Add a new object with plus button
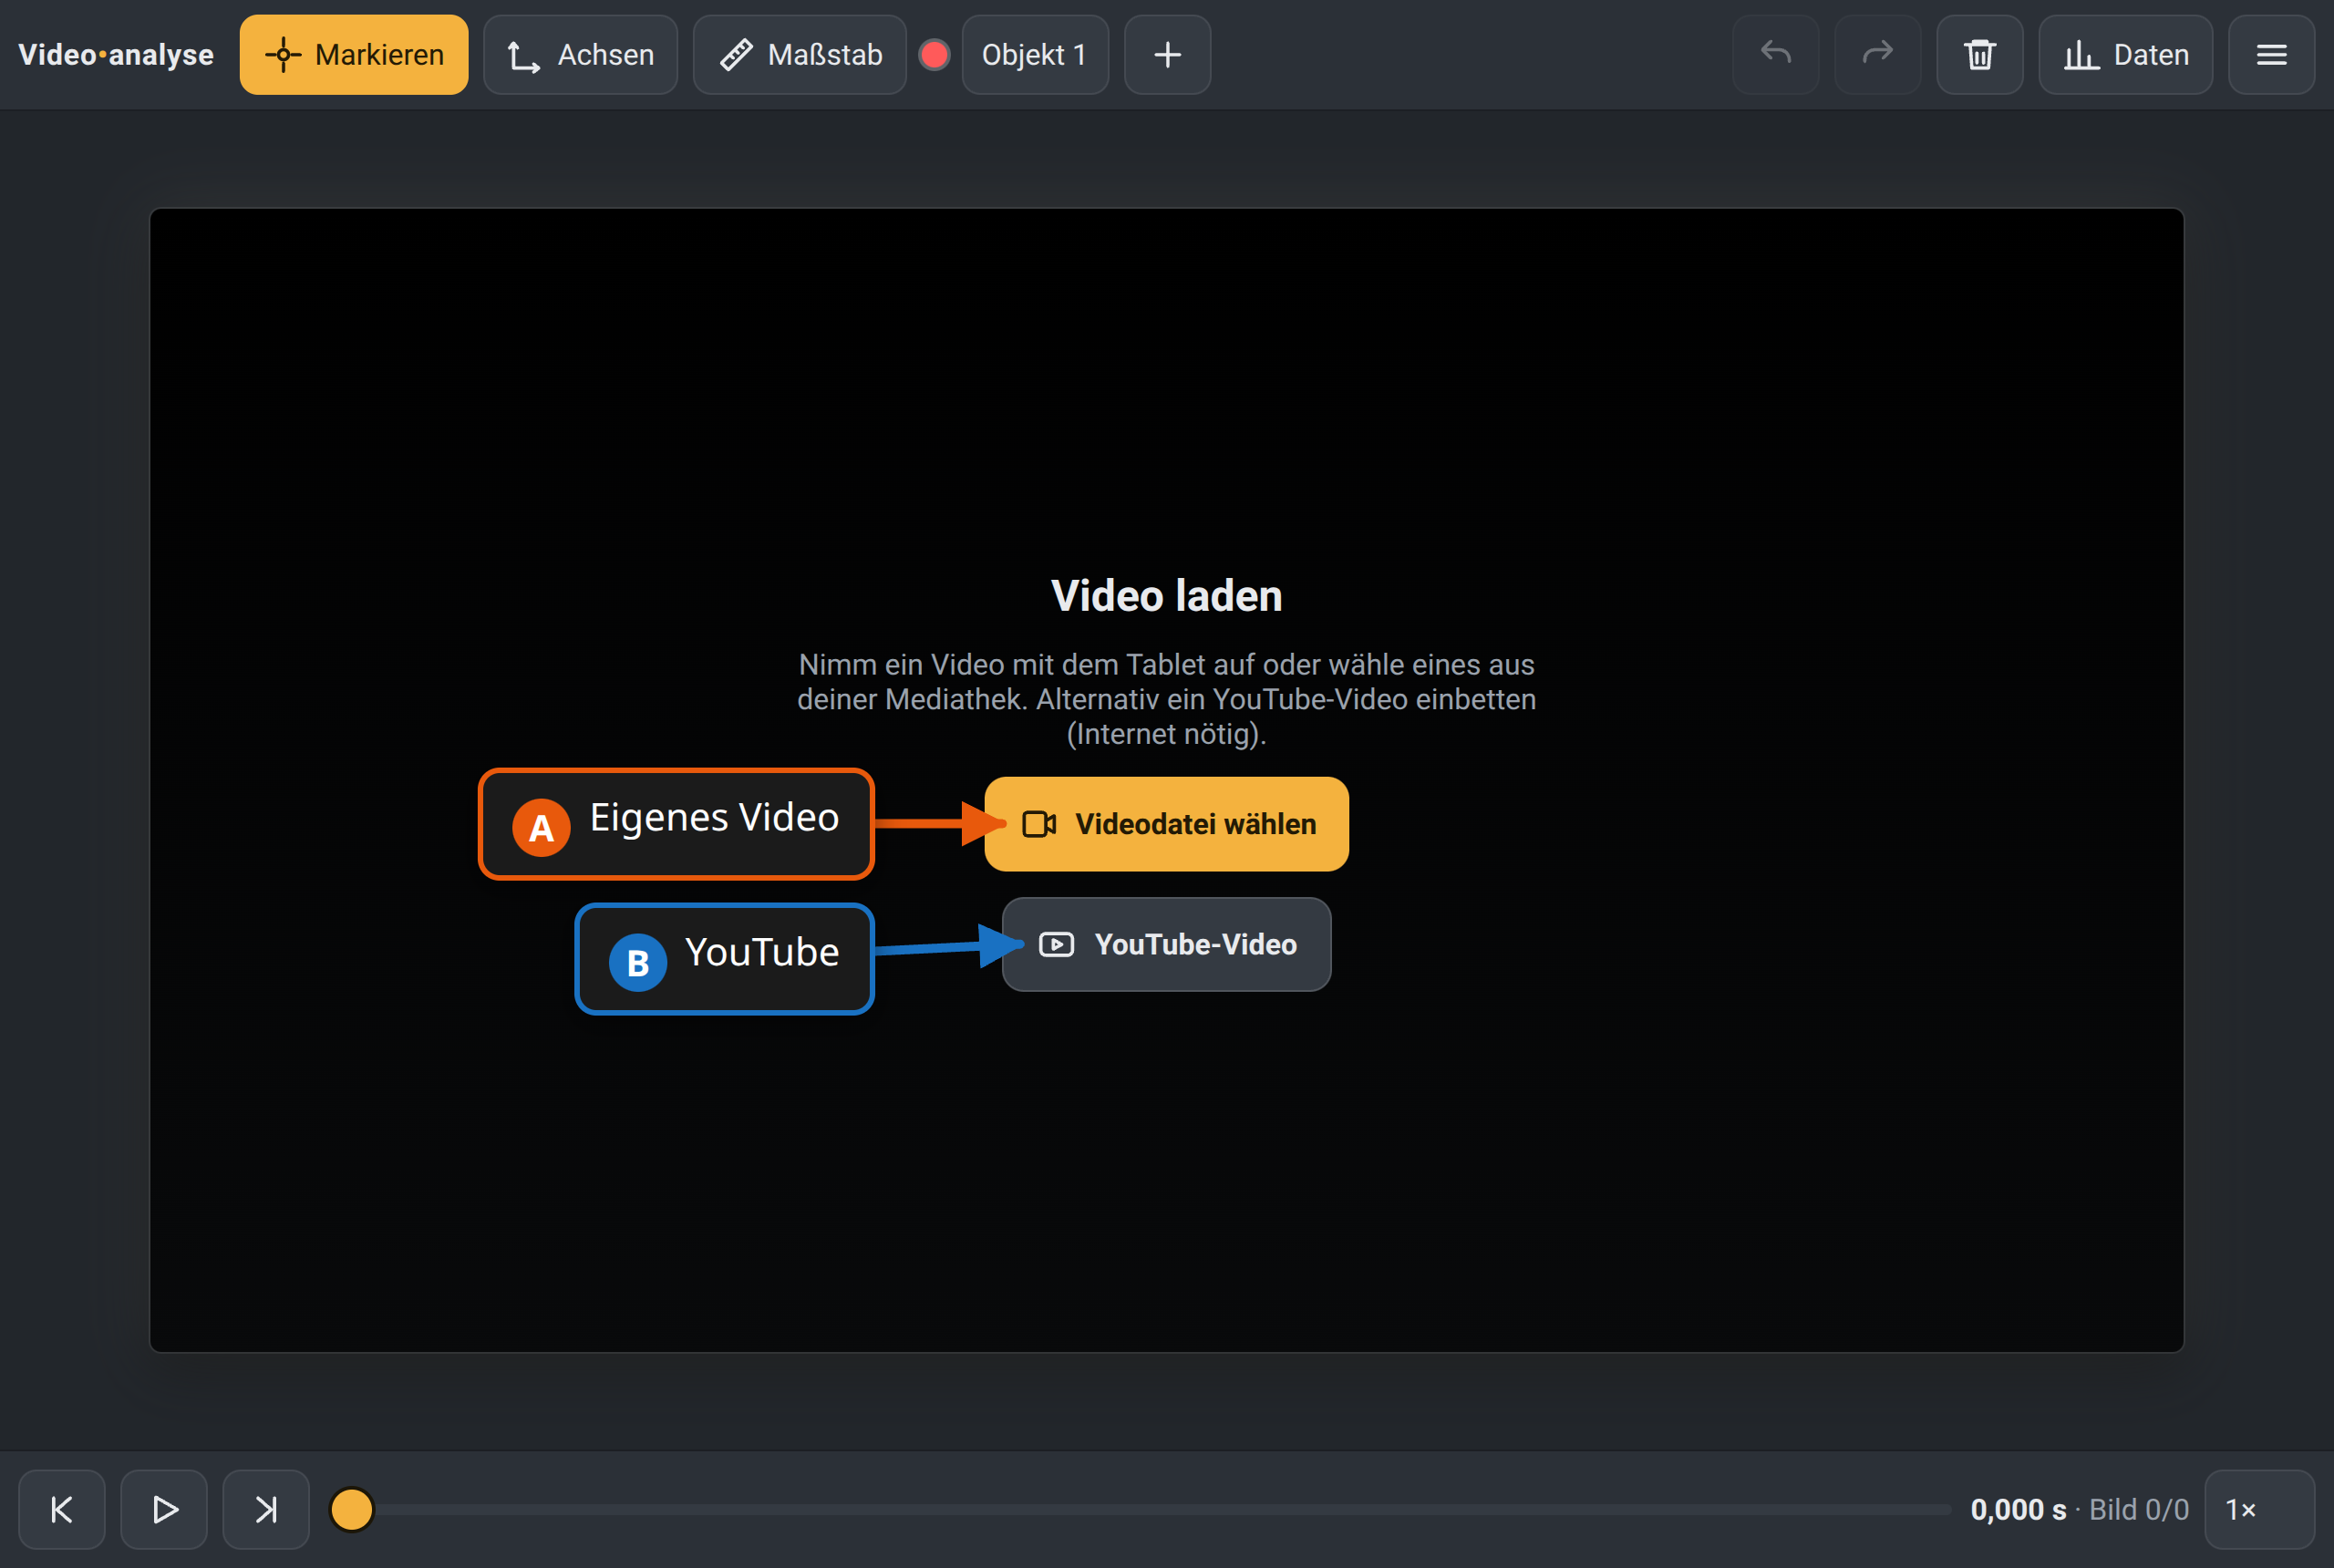This screenshot has width=2334, height=1568. [x=1167, y=55]
